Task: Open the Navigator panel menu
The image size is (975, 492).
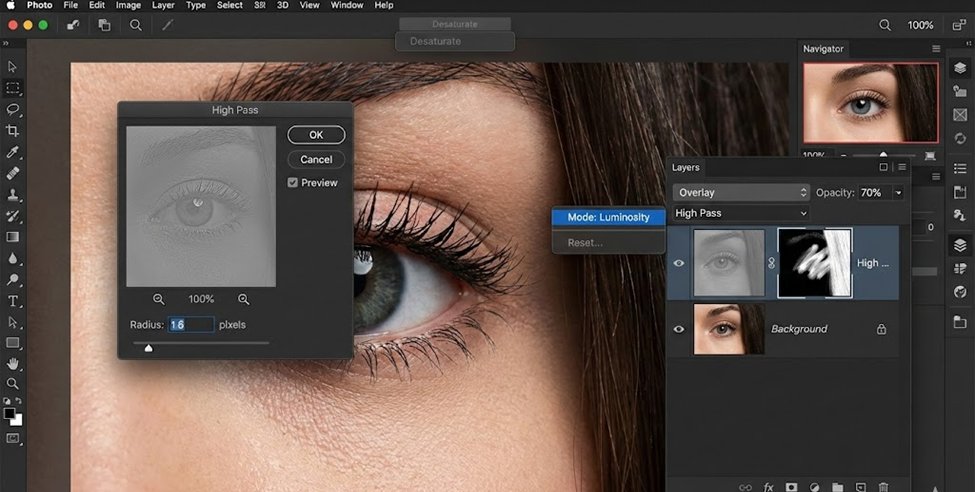Action: click(x=936, y=49)
